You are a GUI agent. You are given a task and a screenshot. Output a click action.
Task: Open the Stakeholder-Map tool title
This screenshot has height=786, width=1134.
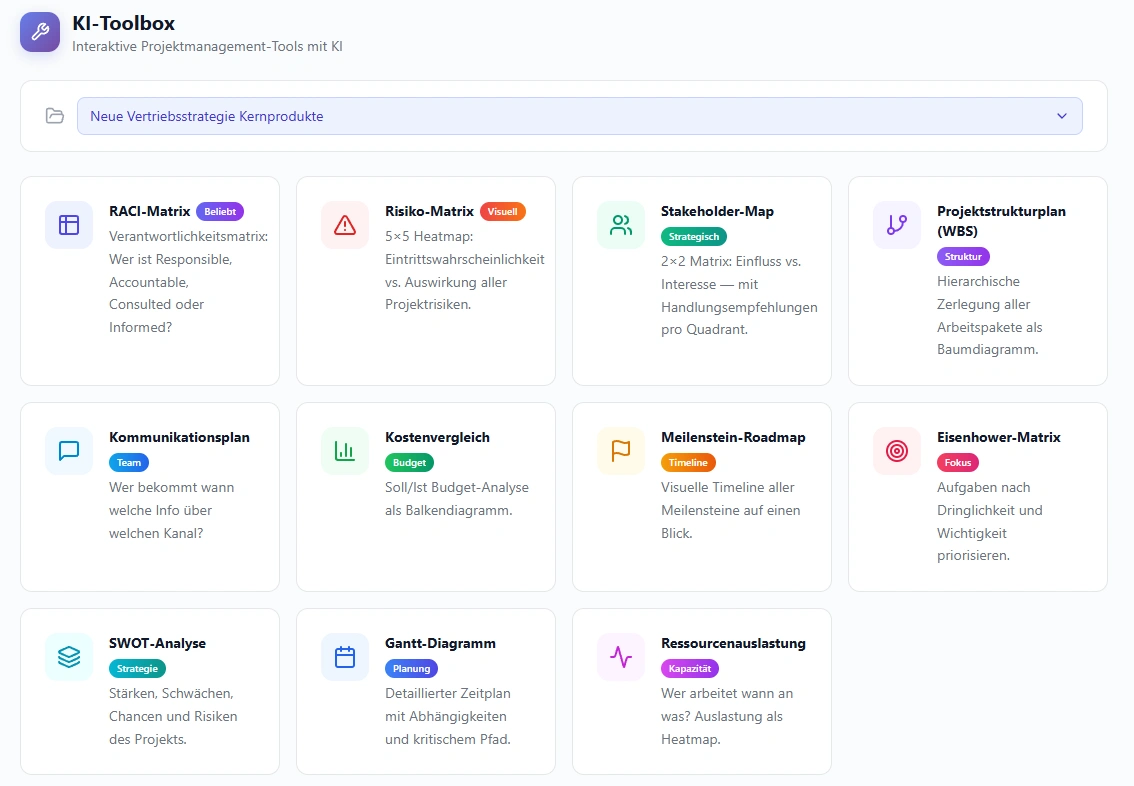tap(717, 211)
